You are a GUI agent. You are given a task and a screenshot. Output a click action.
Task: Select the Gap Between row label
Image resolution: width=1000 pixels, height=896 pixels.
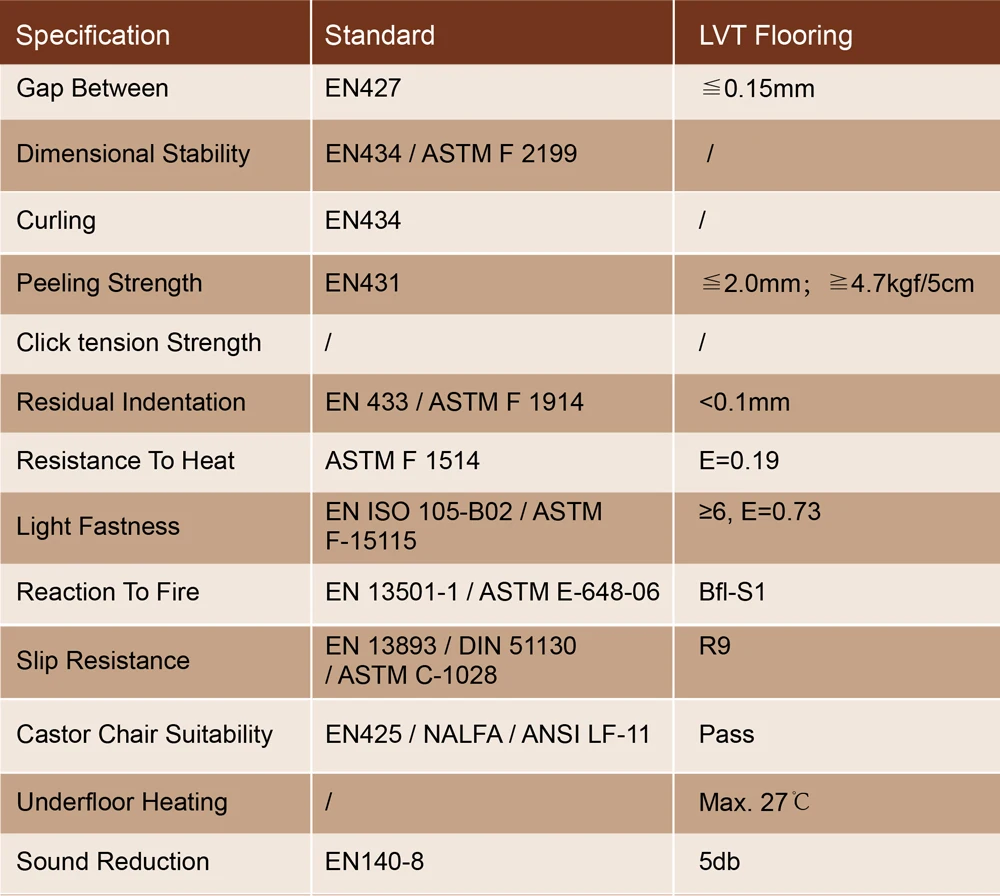(92, 88)
